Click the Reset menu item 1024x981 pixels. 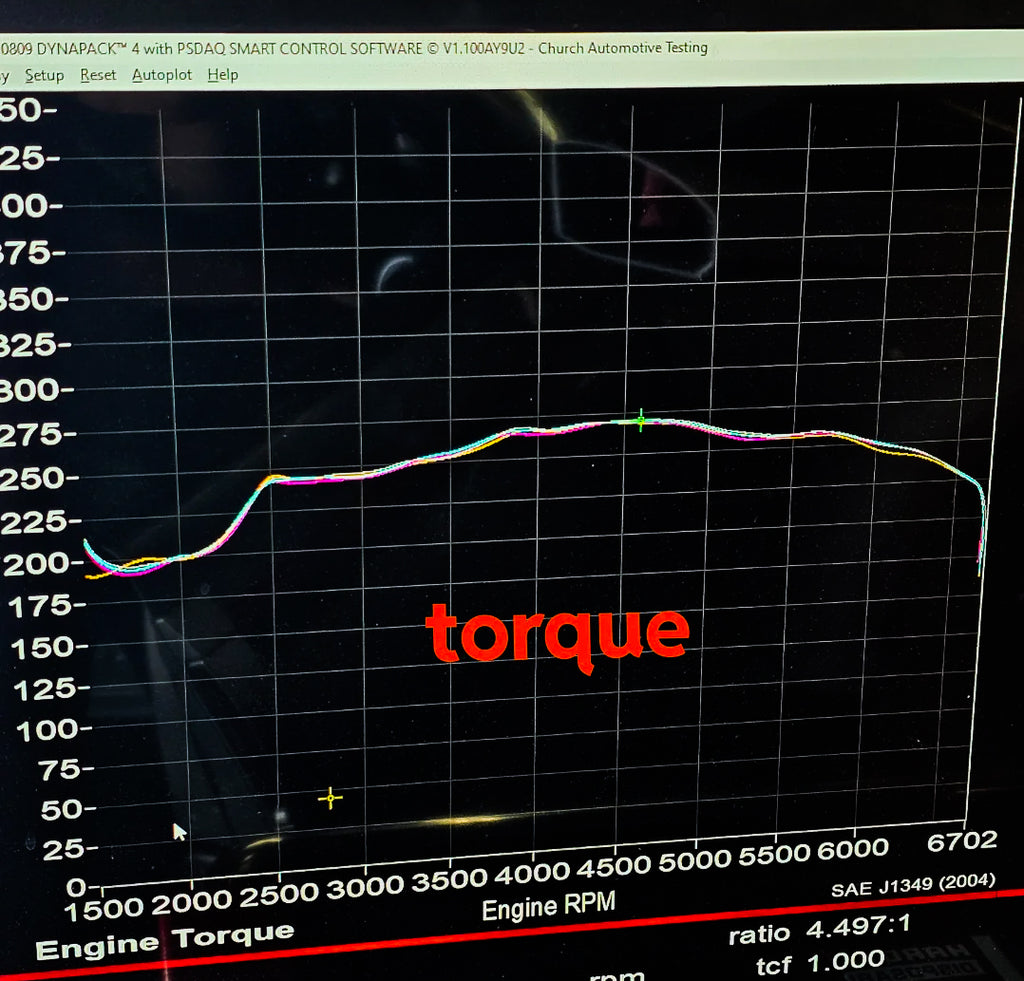click(97, 74)
